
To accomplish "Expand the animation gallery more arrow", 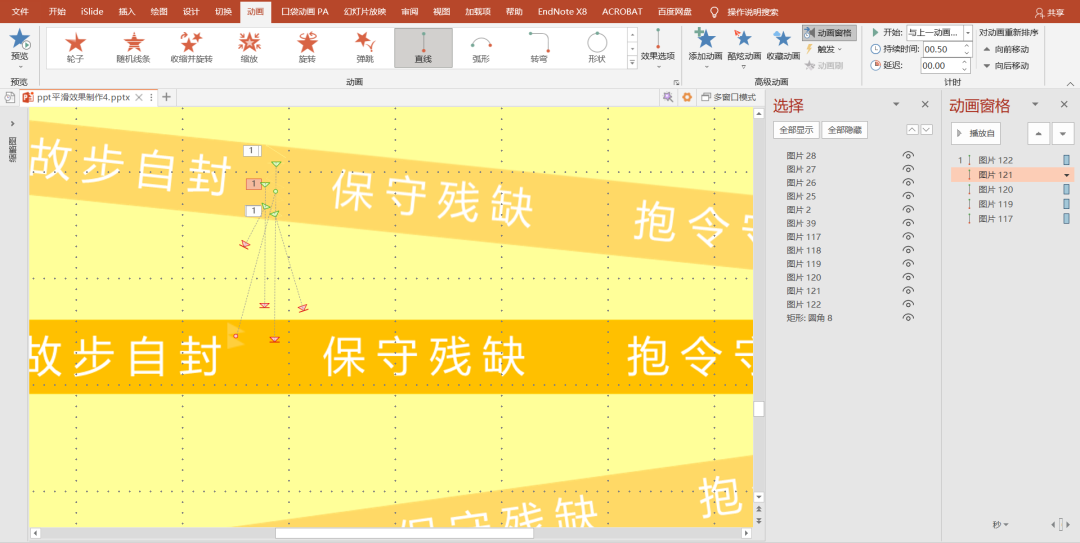I will (x=632, y=62).
